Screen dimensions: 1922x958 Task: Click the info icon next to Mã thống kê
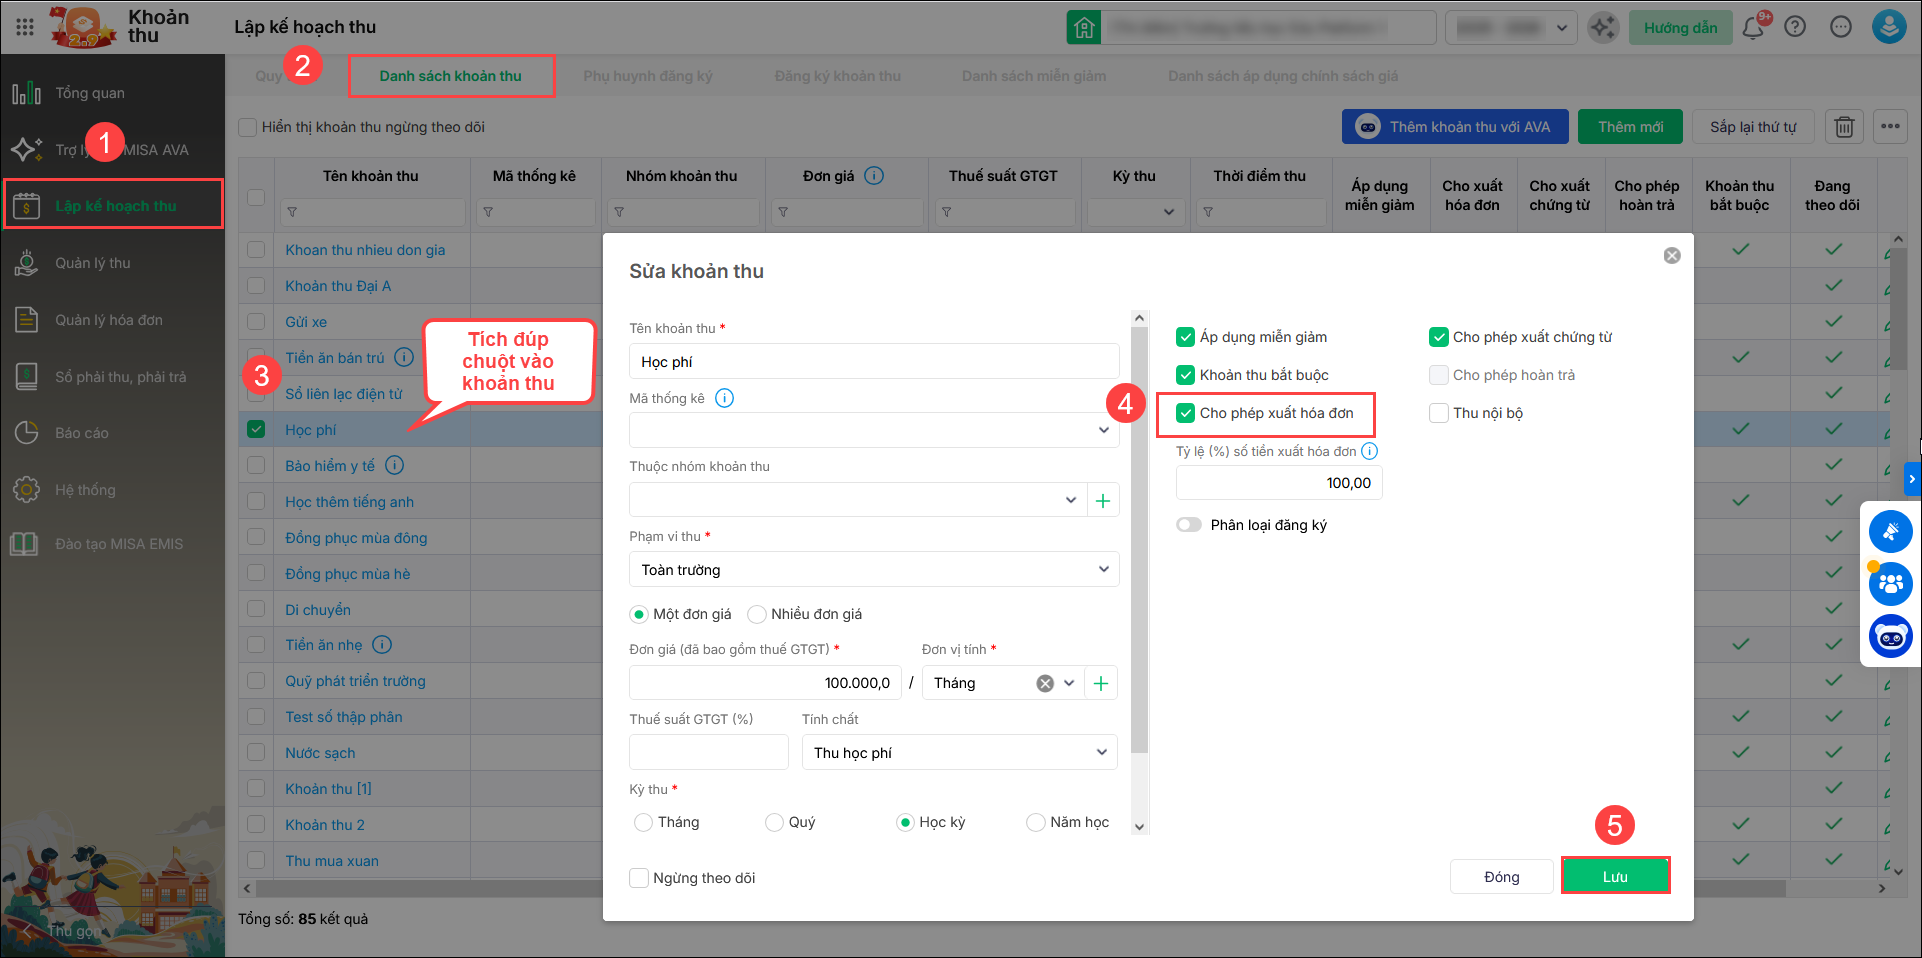point(725,398)
